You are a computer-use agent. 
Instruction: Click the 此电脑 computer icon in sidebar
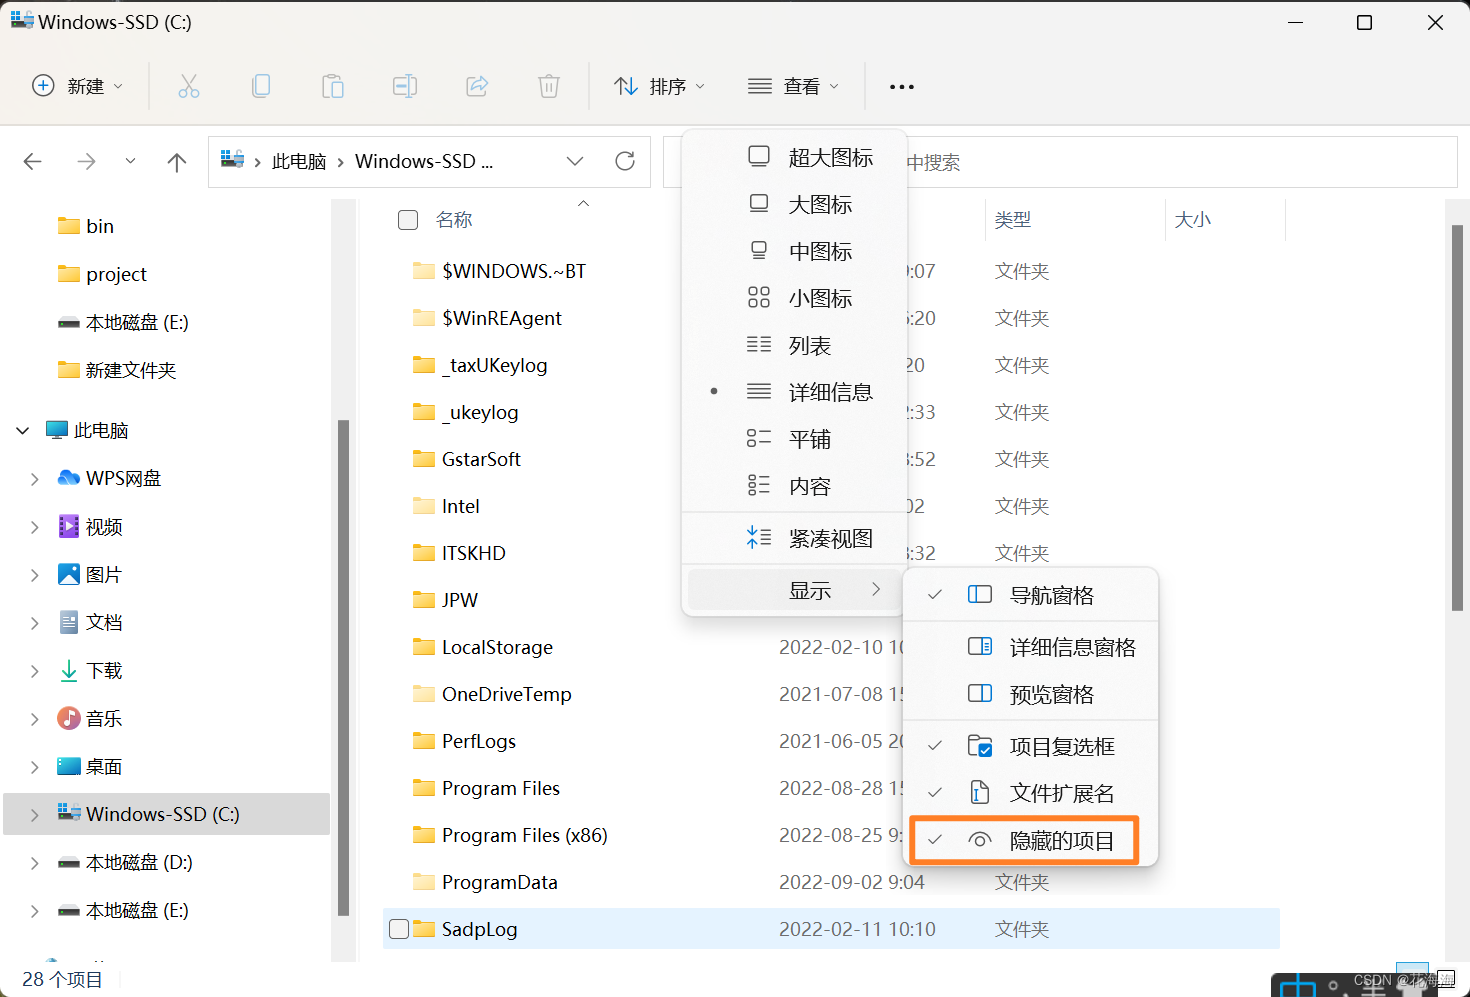(x=57, y=430)
